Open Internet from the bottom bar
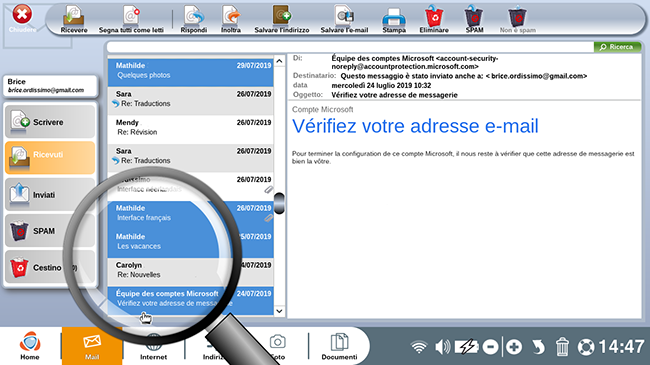The width and height of the screenshot is (650, 365). point(153,346)
